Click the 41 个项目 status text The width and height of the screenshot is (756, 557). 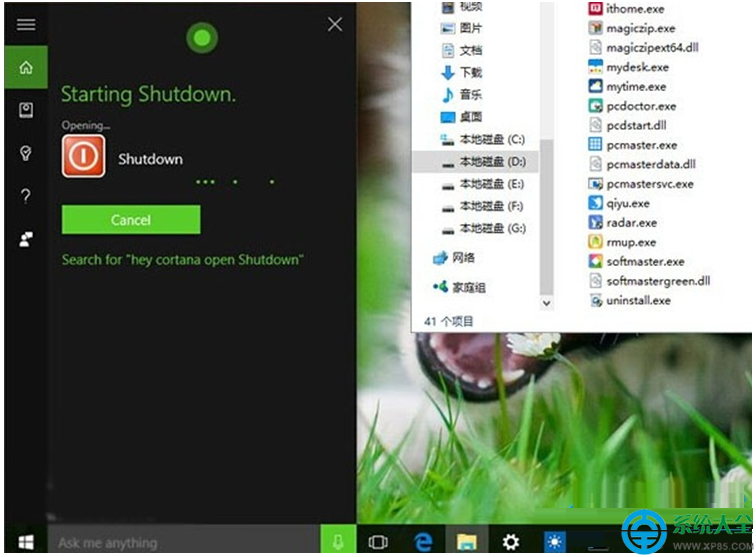pyautogui.click(x=448, y=321)
